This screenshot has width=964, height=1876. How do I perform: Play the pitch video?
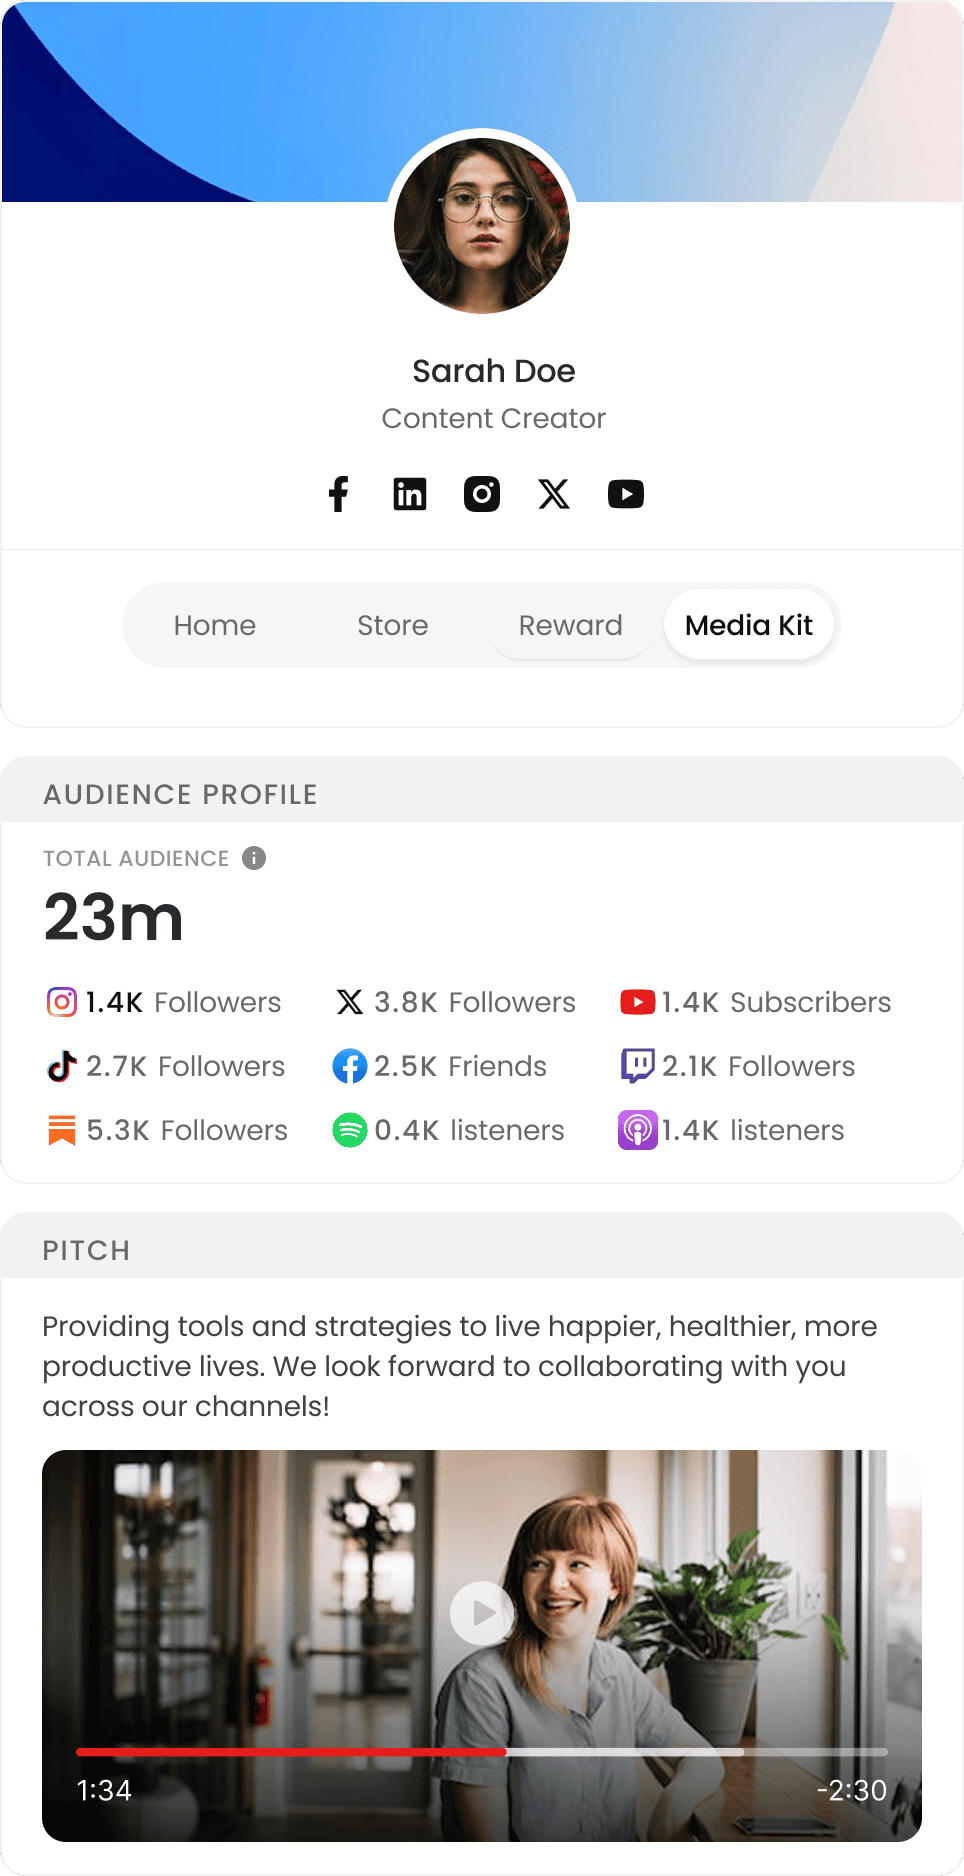482,1613
